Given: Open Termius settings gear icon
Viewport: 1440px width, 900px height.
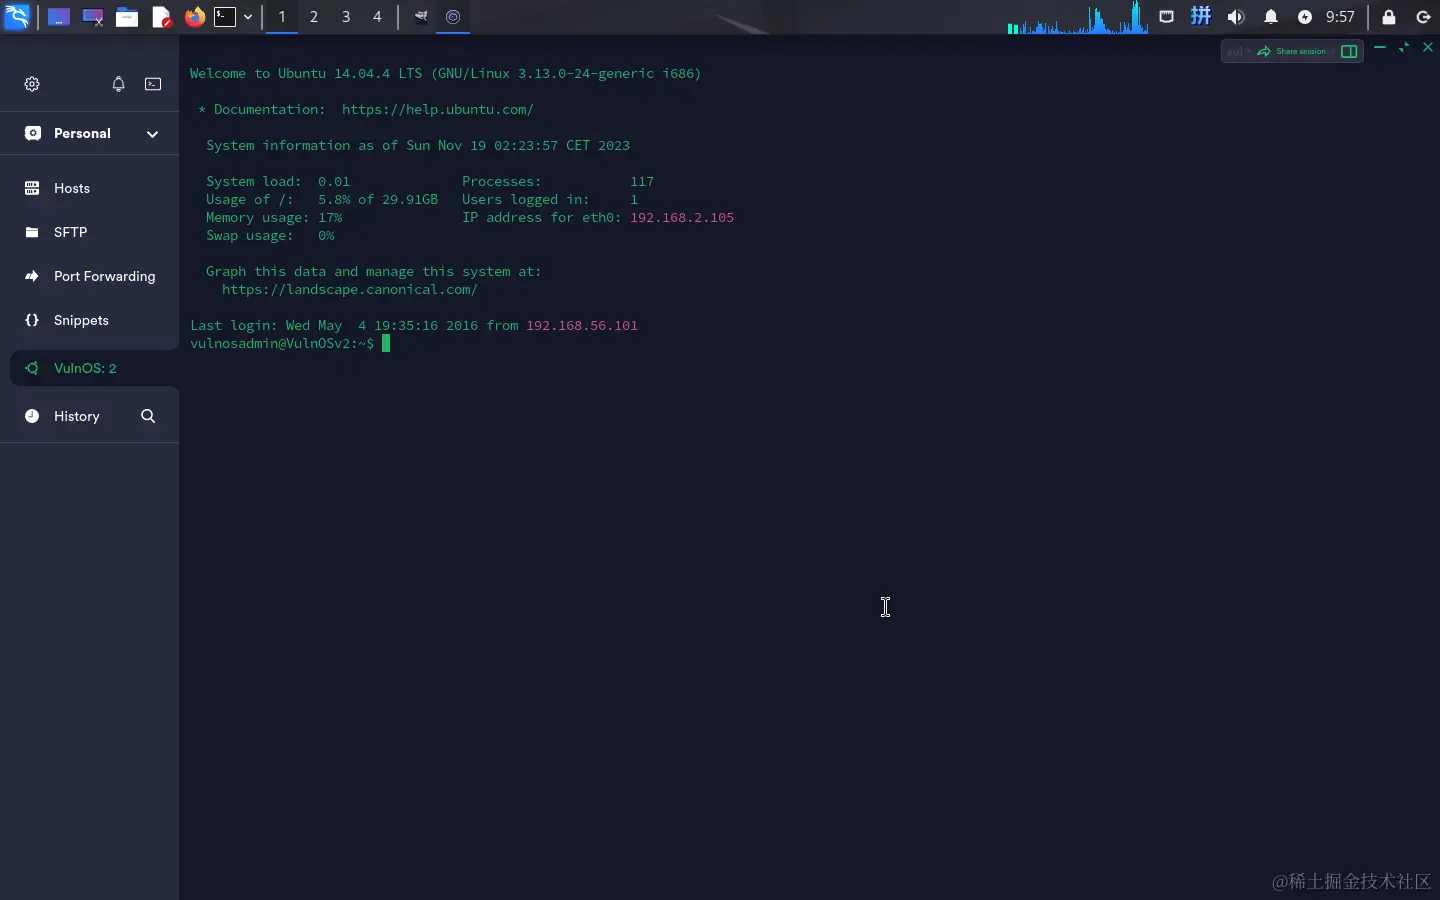Looking at the screenshot, I should 32,84.
